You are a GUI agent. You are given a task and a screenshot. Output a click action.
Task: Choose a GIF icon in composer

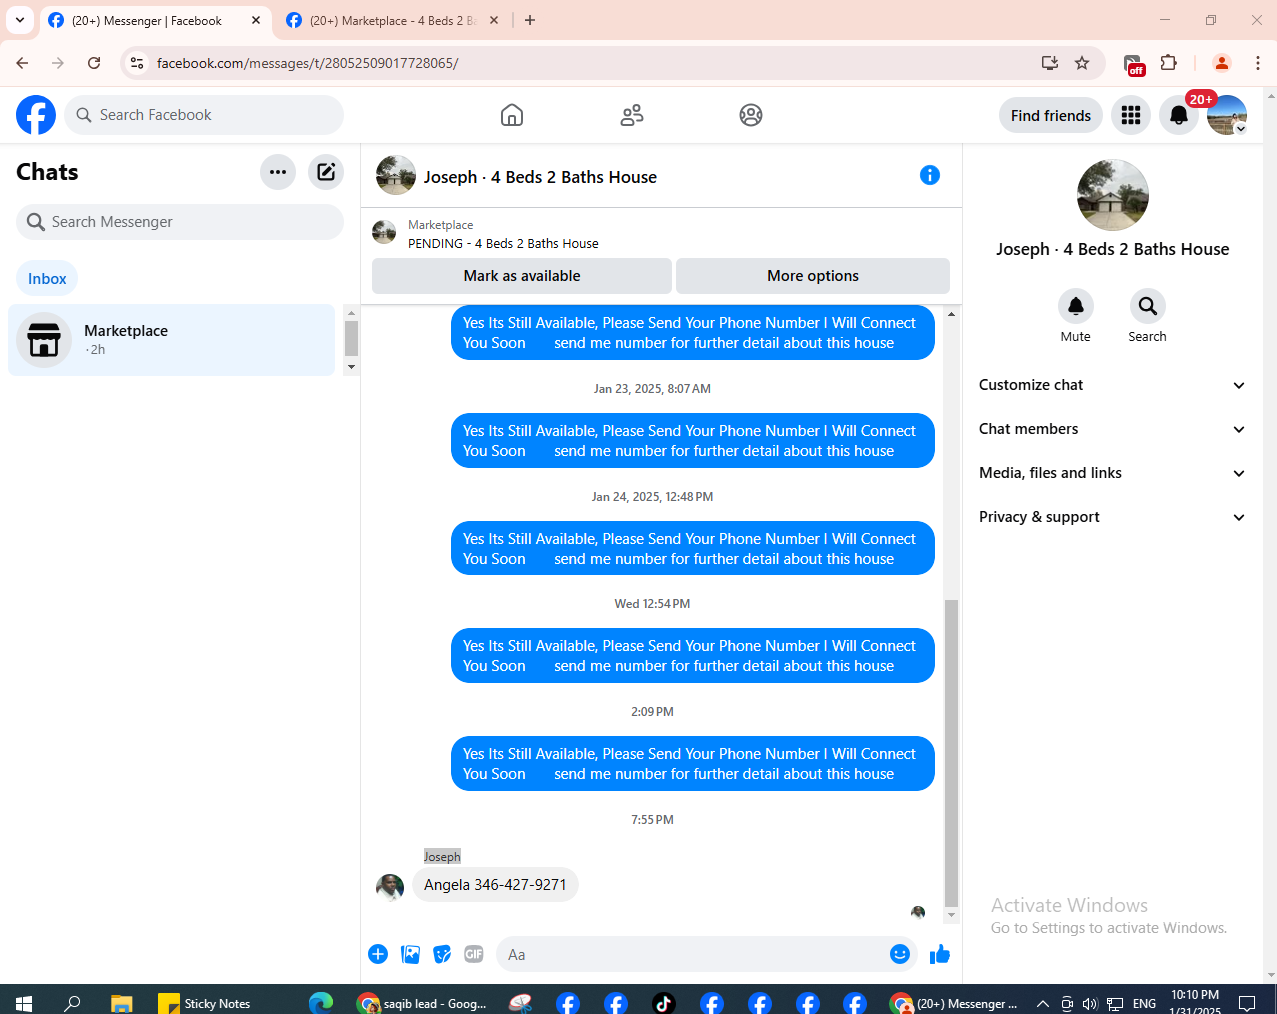pos(474,954)
